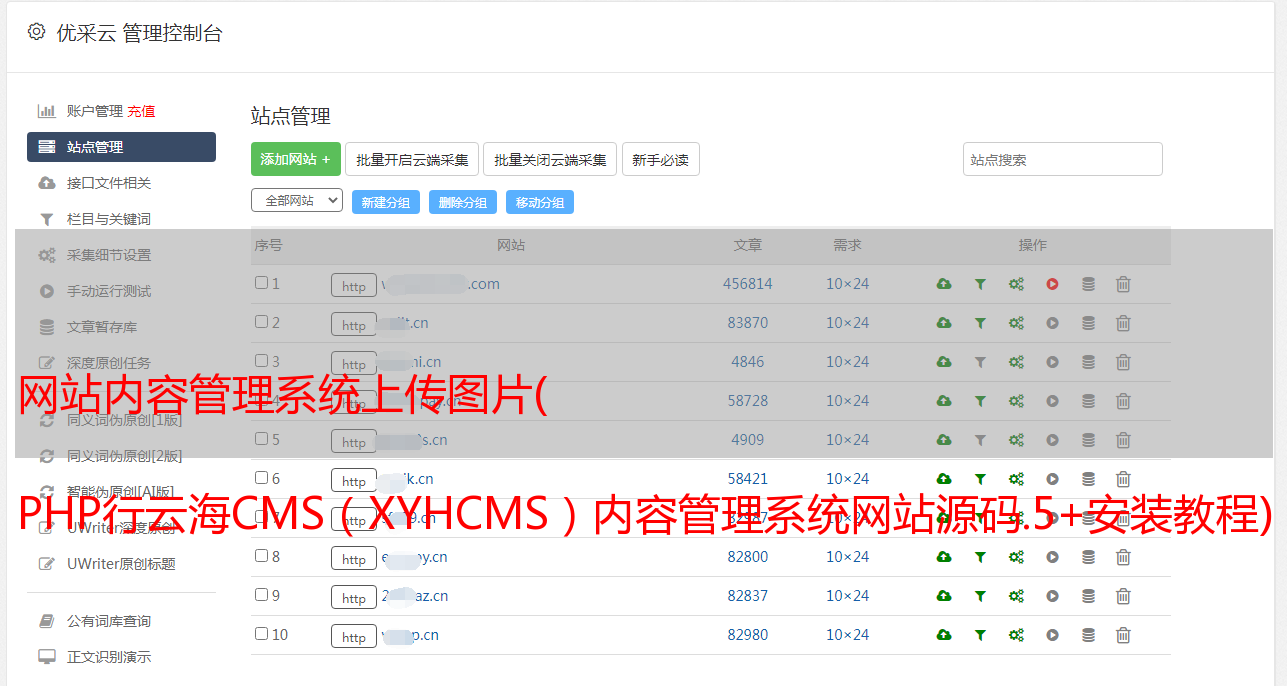Click the article count 456814
1287x686 pixels.
point(748,284)
